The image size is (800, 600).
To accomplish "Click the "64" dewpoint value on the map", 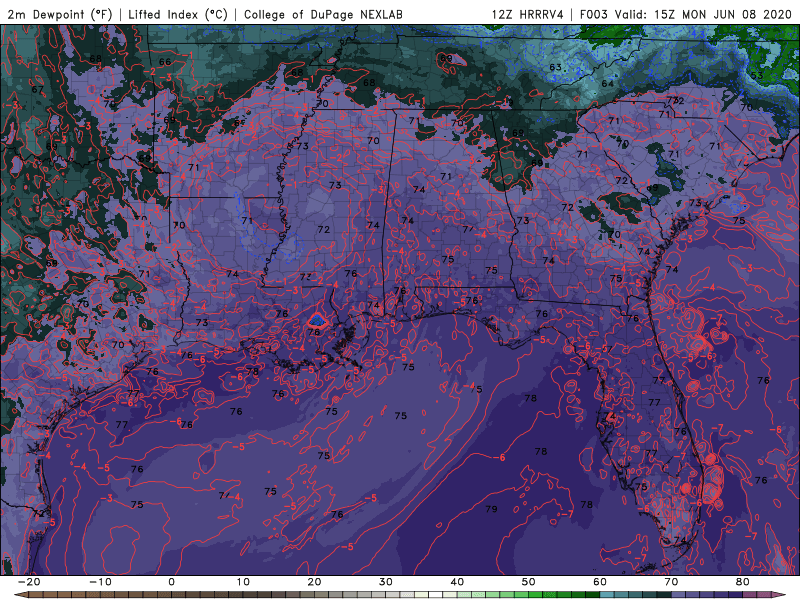I will click(607, 83).
